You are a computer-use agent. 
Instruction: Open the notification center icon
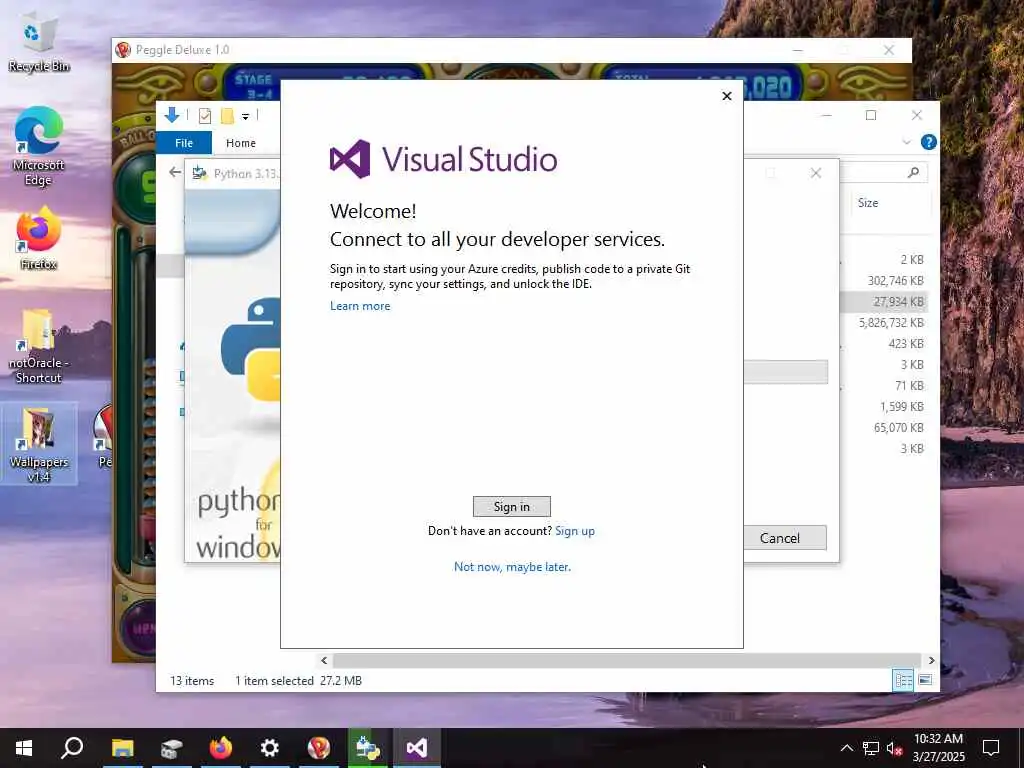(x=991, y=748)
